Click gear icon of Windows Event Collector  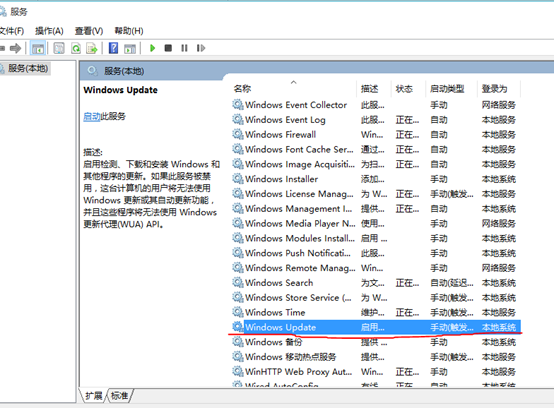pos(238,105)
